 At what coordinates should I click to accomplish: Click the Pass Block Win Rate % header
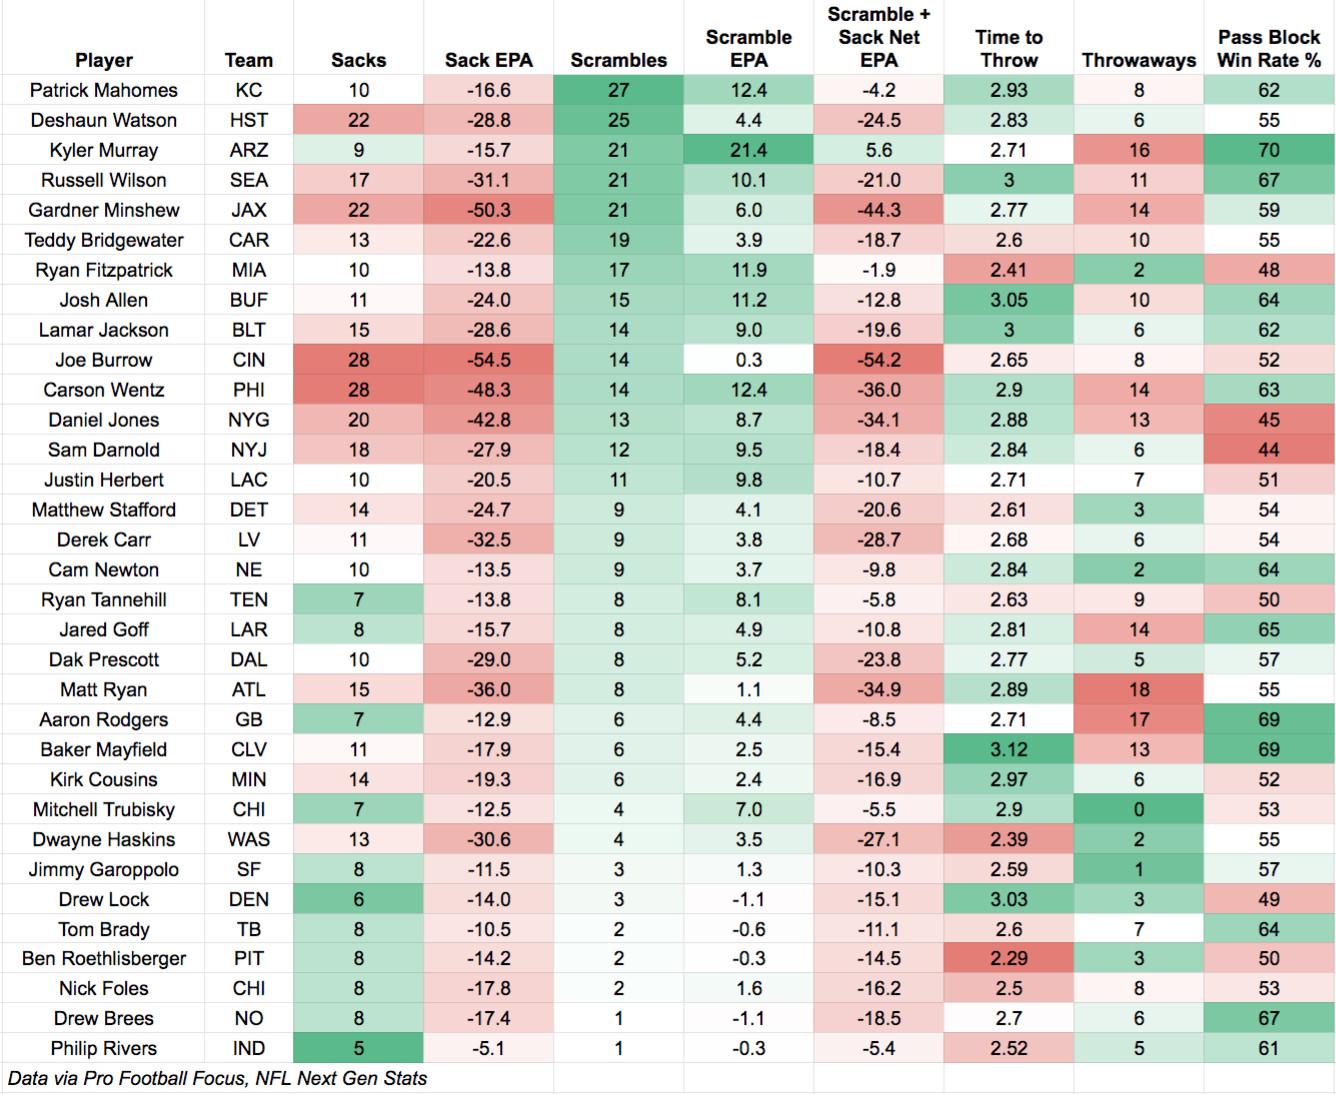click(x=1268, y=48)
